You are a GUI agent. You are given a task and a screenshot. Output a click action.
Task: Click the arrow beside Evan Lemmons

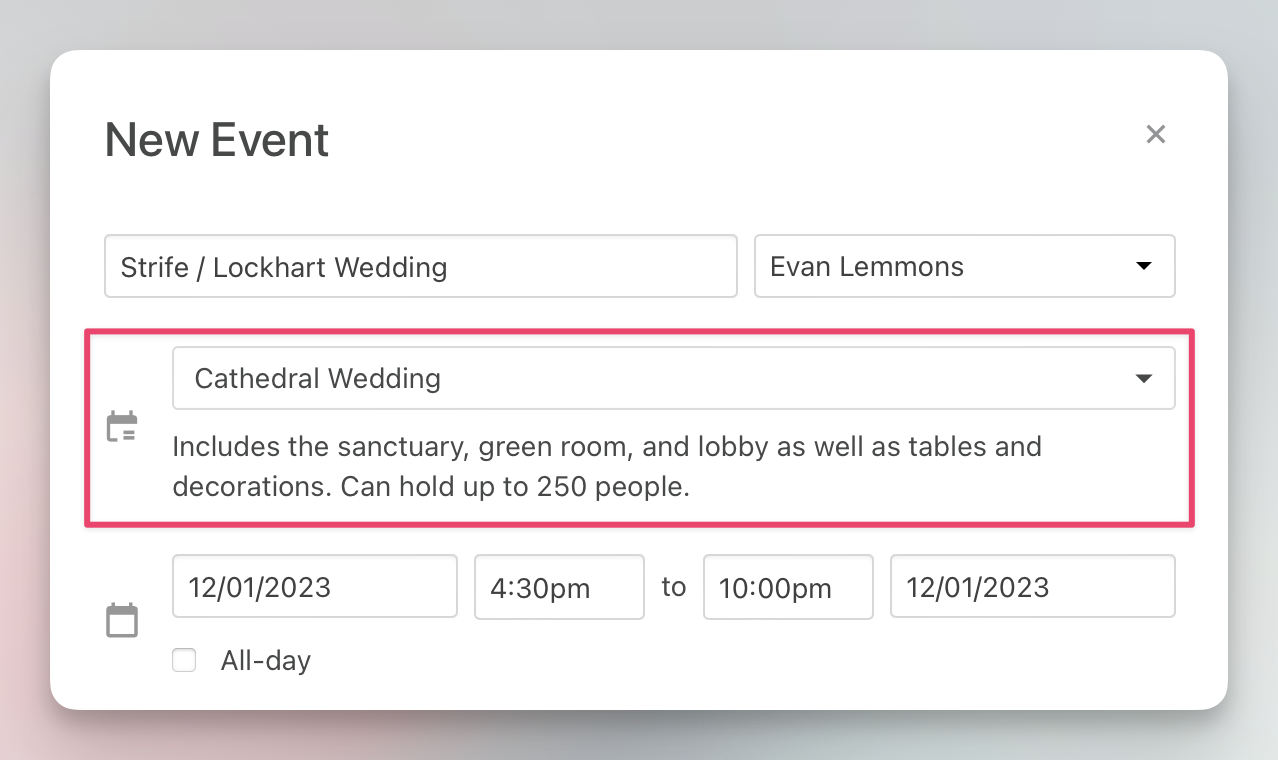(x=1144, y=266)
